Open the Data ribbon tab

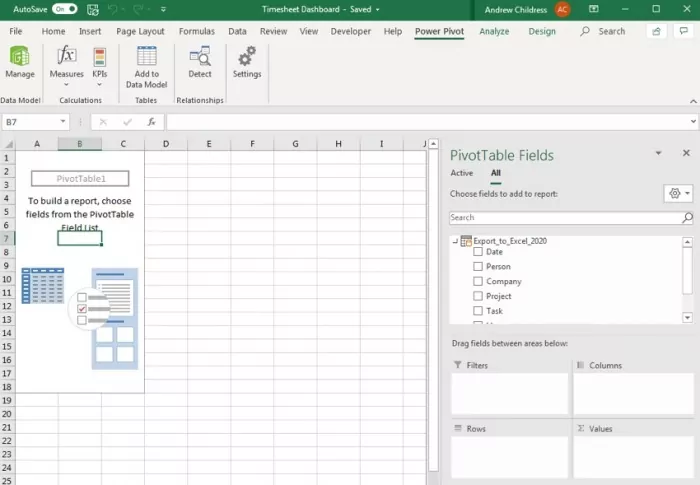[x=237, y=31]
